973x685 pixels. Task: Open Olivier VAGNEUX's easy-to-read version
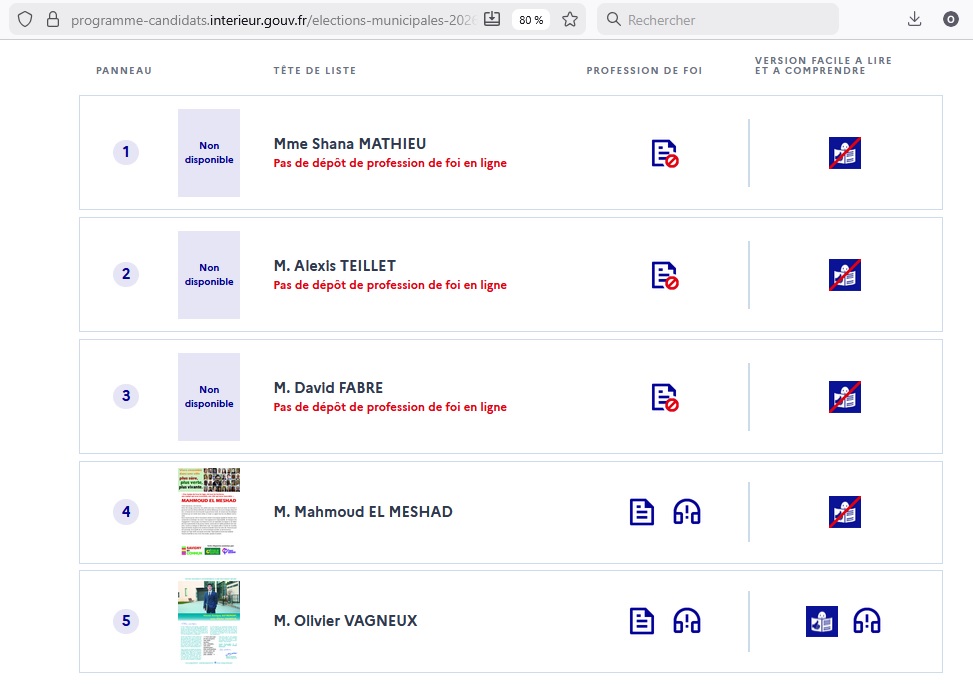click(821, 621)
